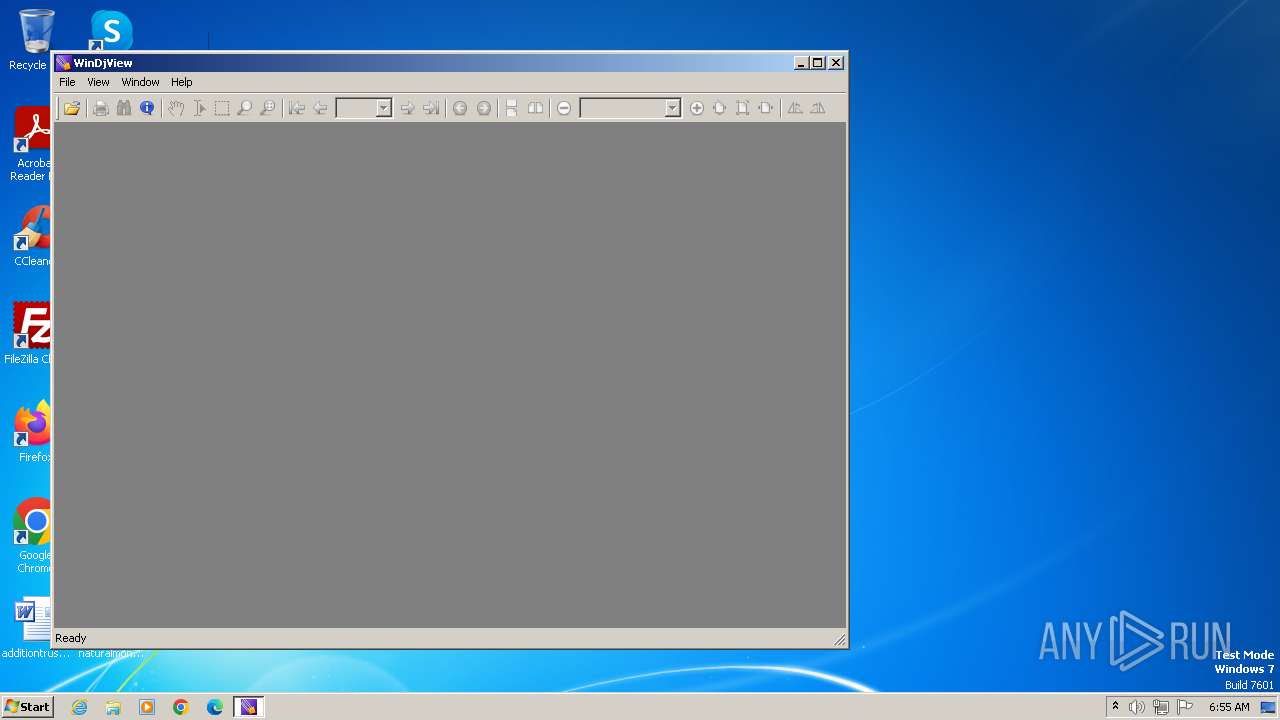The height and width of the screenshot is (720, 1280).
Task: Open Chrome from the taskbar
Action: [181, 707]
